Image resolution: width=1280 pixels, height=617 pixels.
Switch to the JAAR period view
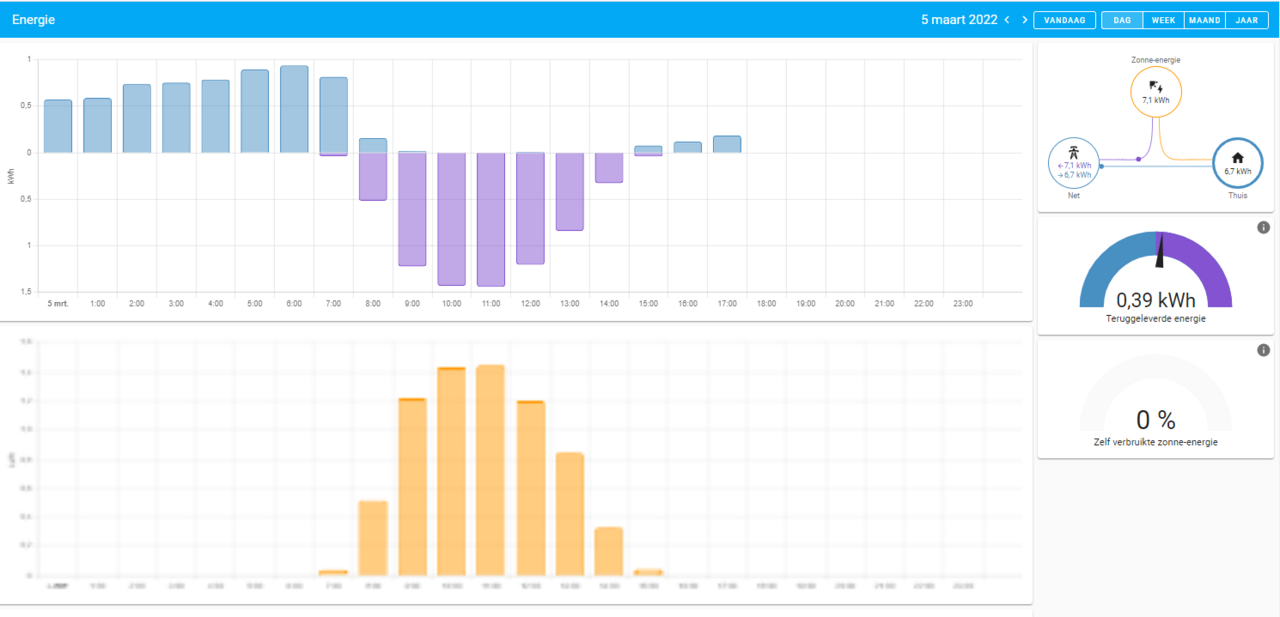pos(1247,20)
